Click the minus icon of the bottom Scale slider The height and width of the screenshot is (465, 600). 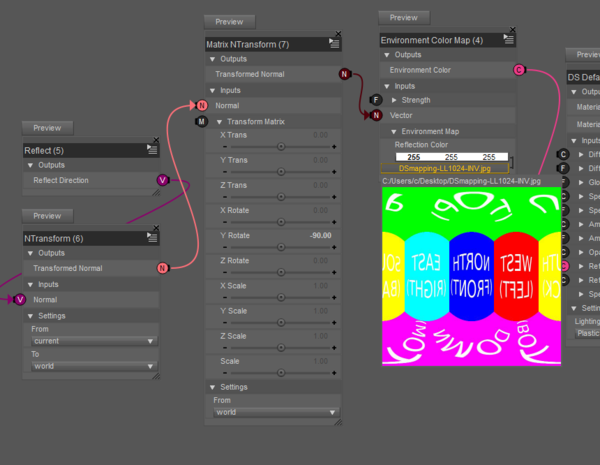click(x=225, y=373)
